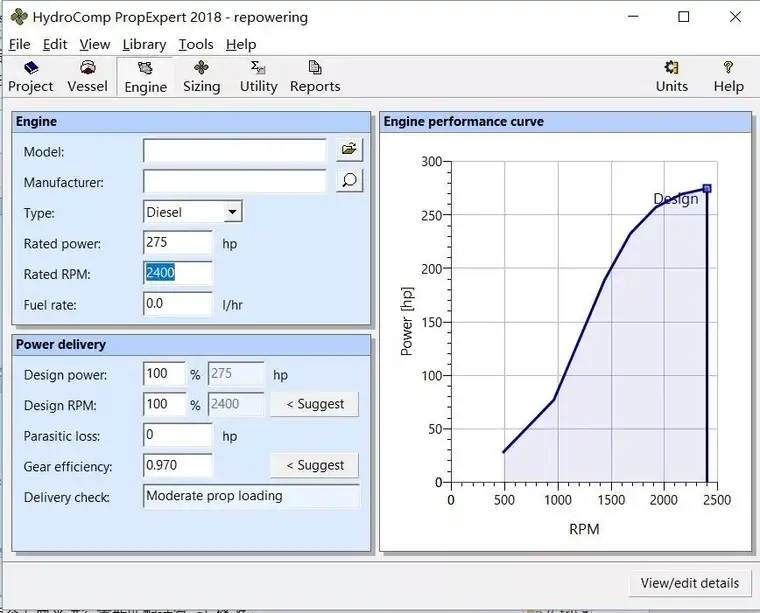This screenshot has height=613, width=760.
Task: Click the Power delivery panel header
Action: [x=191, y=345]
